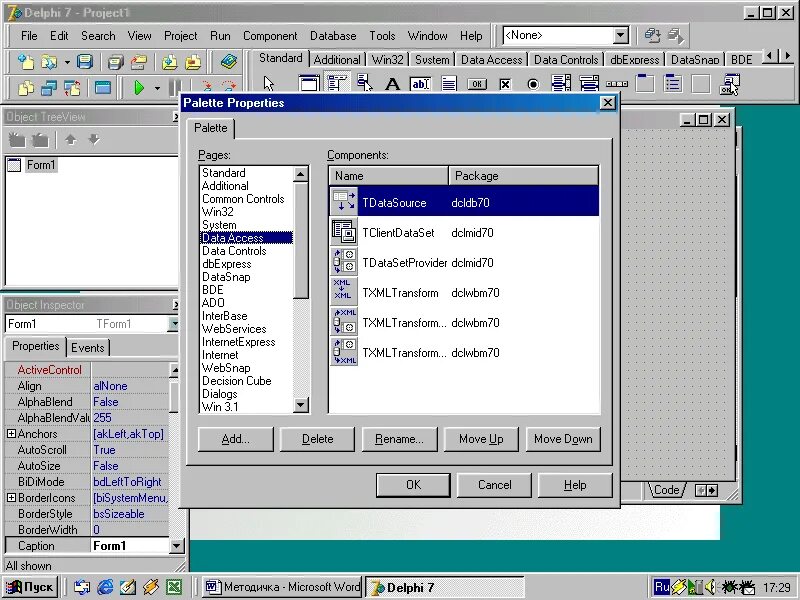Select the Button component (OK icon)
This screenshot has width=800, height=600.
pyautogui.click(x=477, y=84)
